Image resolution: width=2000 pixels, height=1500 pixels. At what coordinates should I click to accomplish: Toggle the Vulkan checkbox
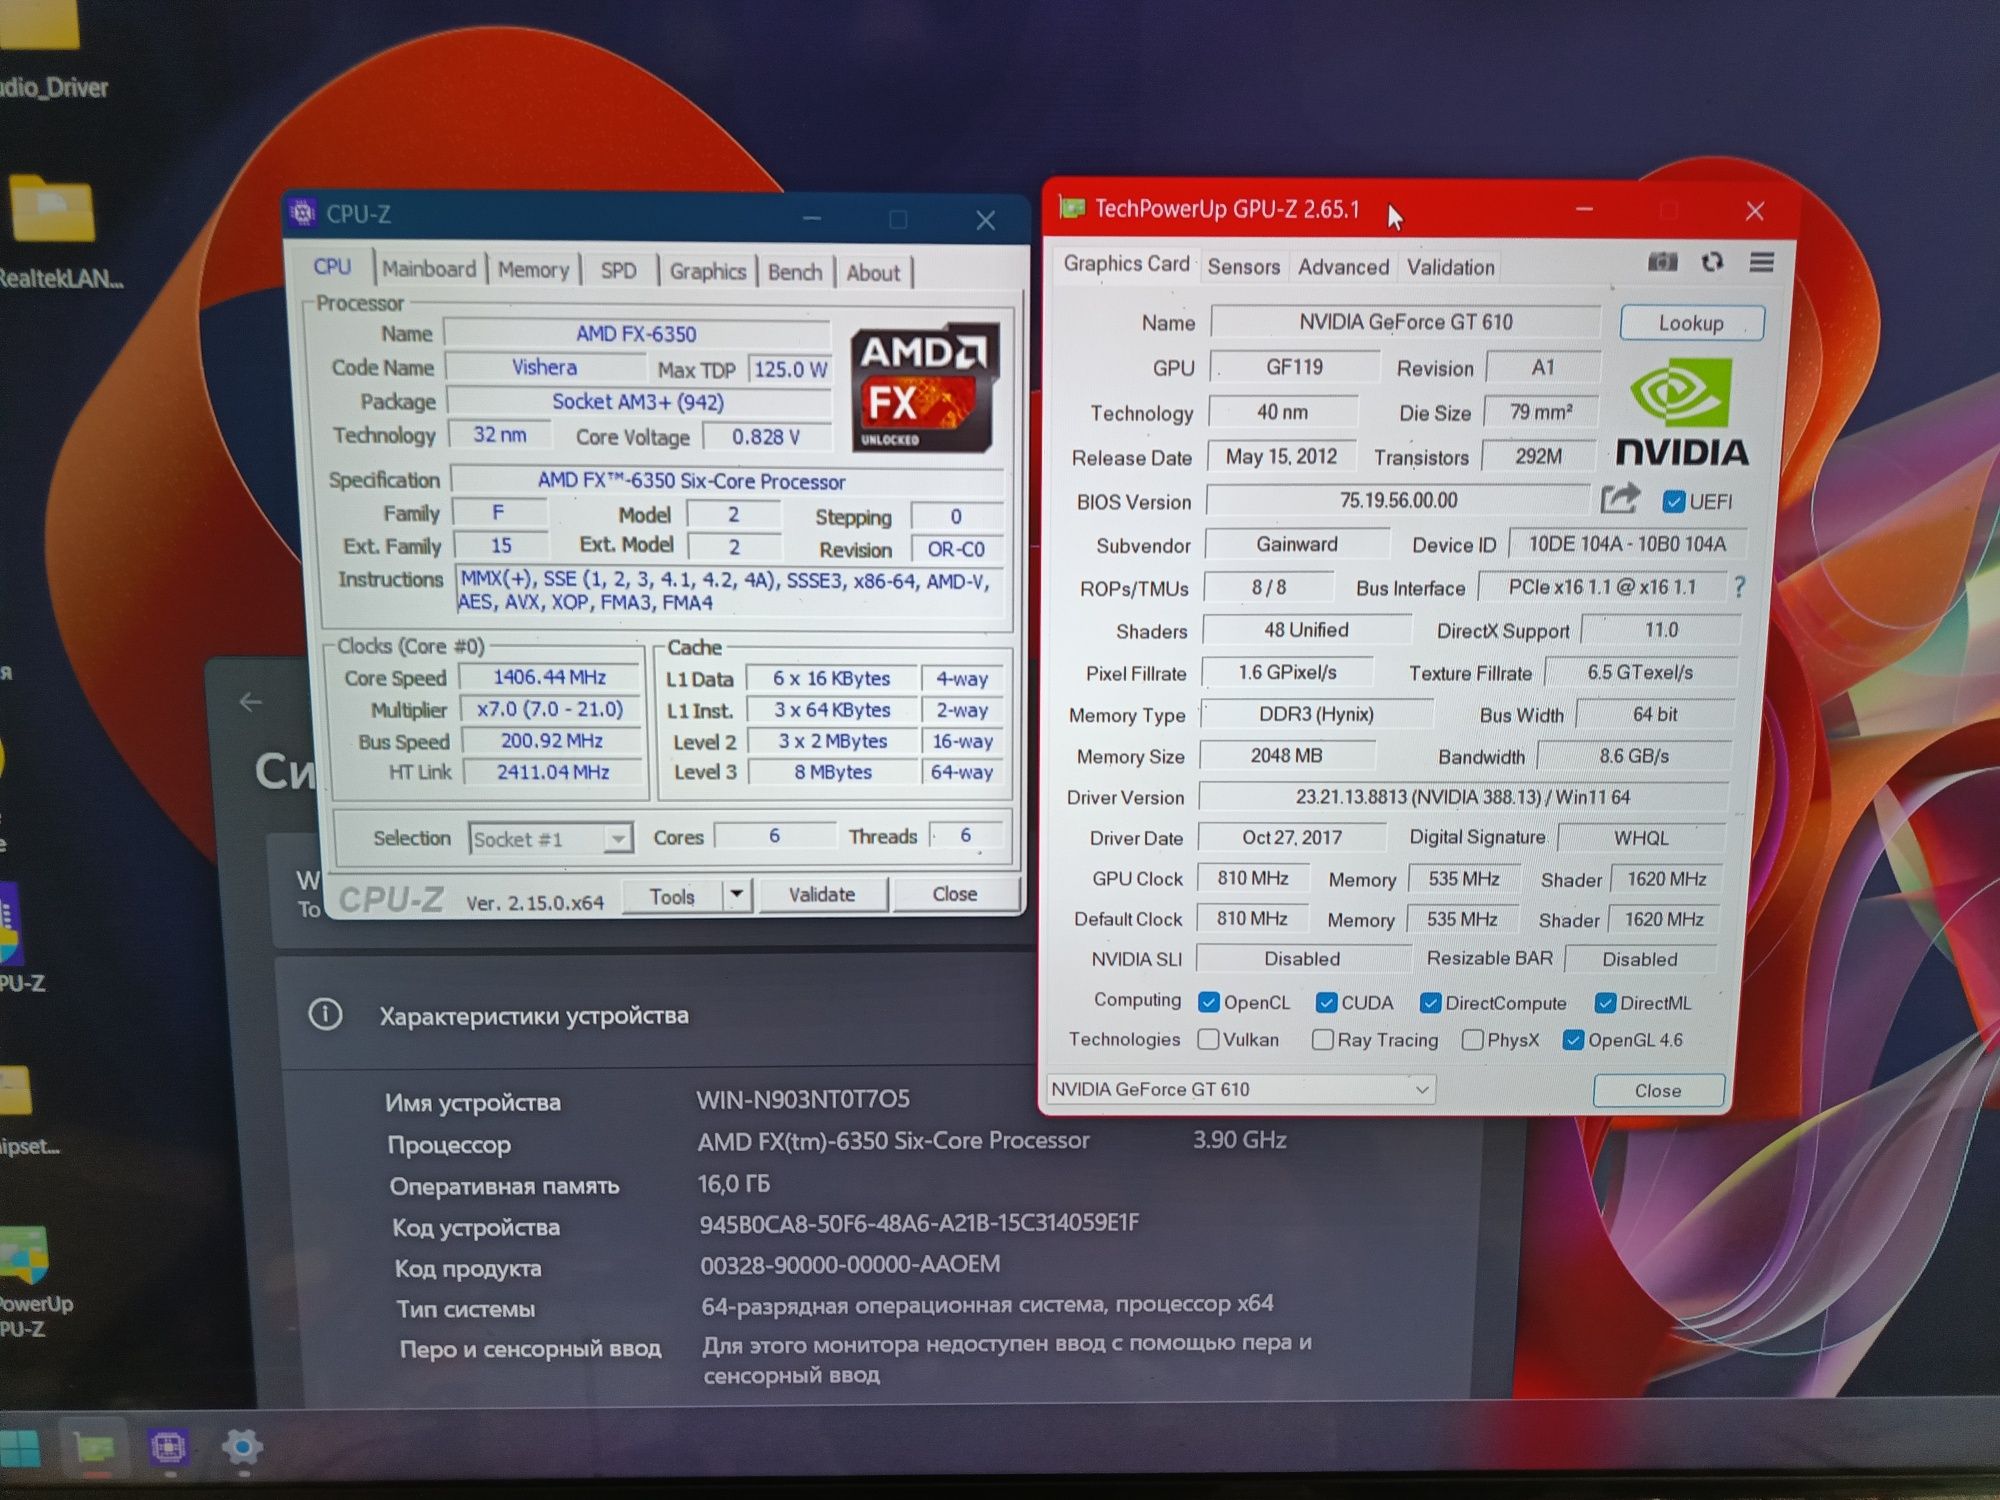[1208, 1039]
